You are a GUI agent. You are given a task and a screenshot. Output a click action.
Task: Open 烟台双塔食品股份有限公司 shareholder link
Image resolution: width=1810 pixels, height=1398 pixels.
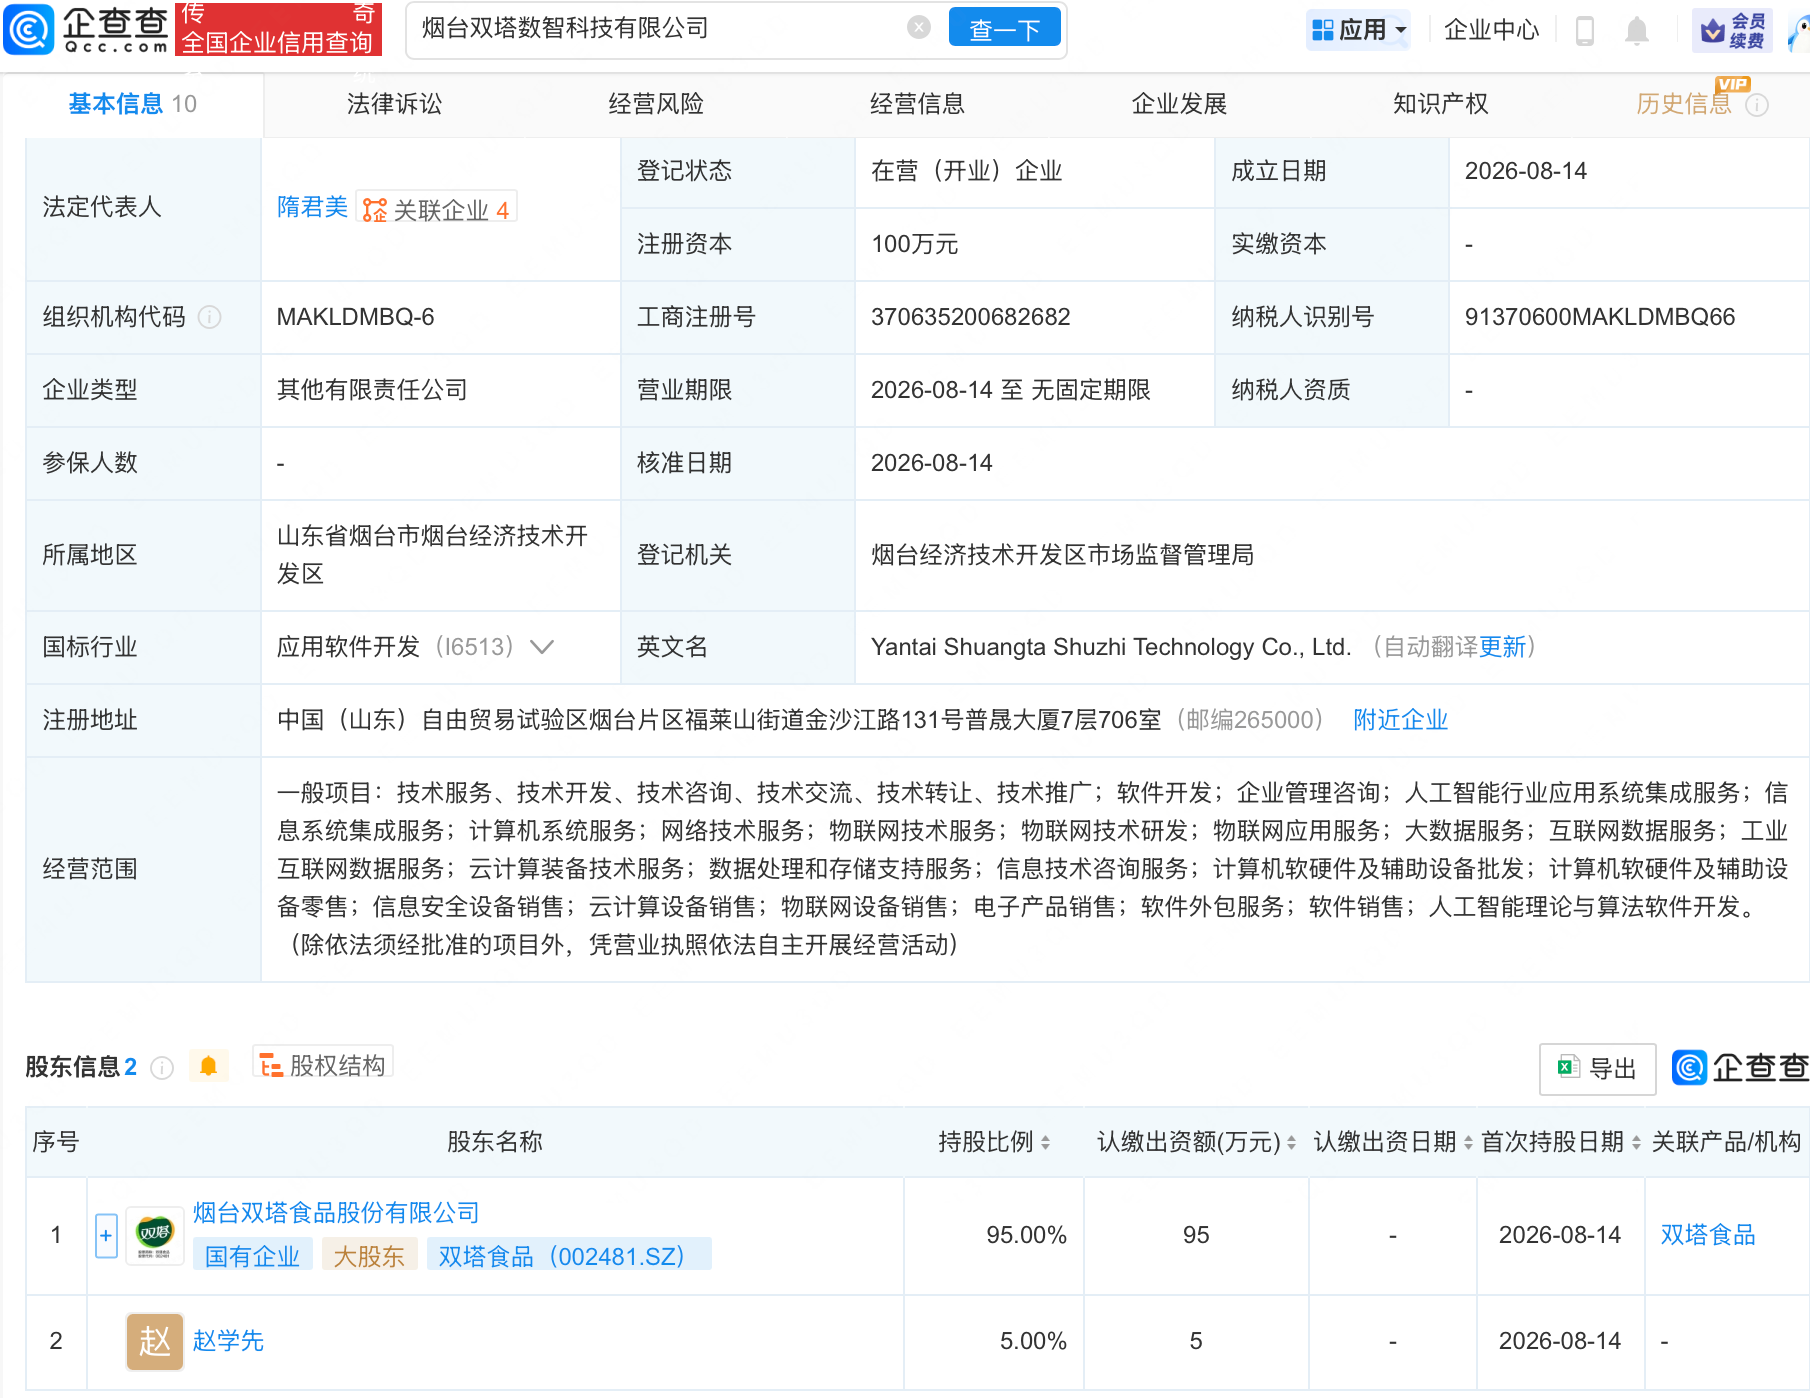click(x=336, y=1213)
